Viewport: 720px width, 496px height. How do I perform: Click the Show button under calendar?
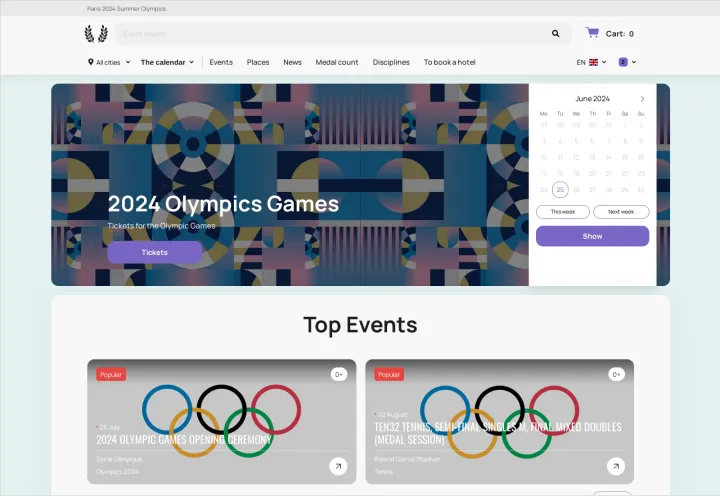pos(592,236)
